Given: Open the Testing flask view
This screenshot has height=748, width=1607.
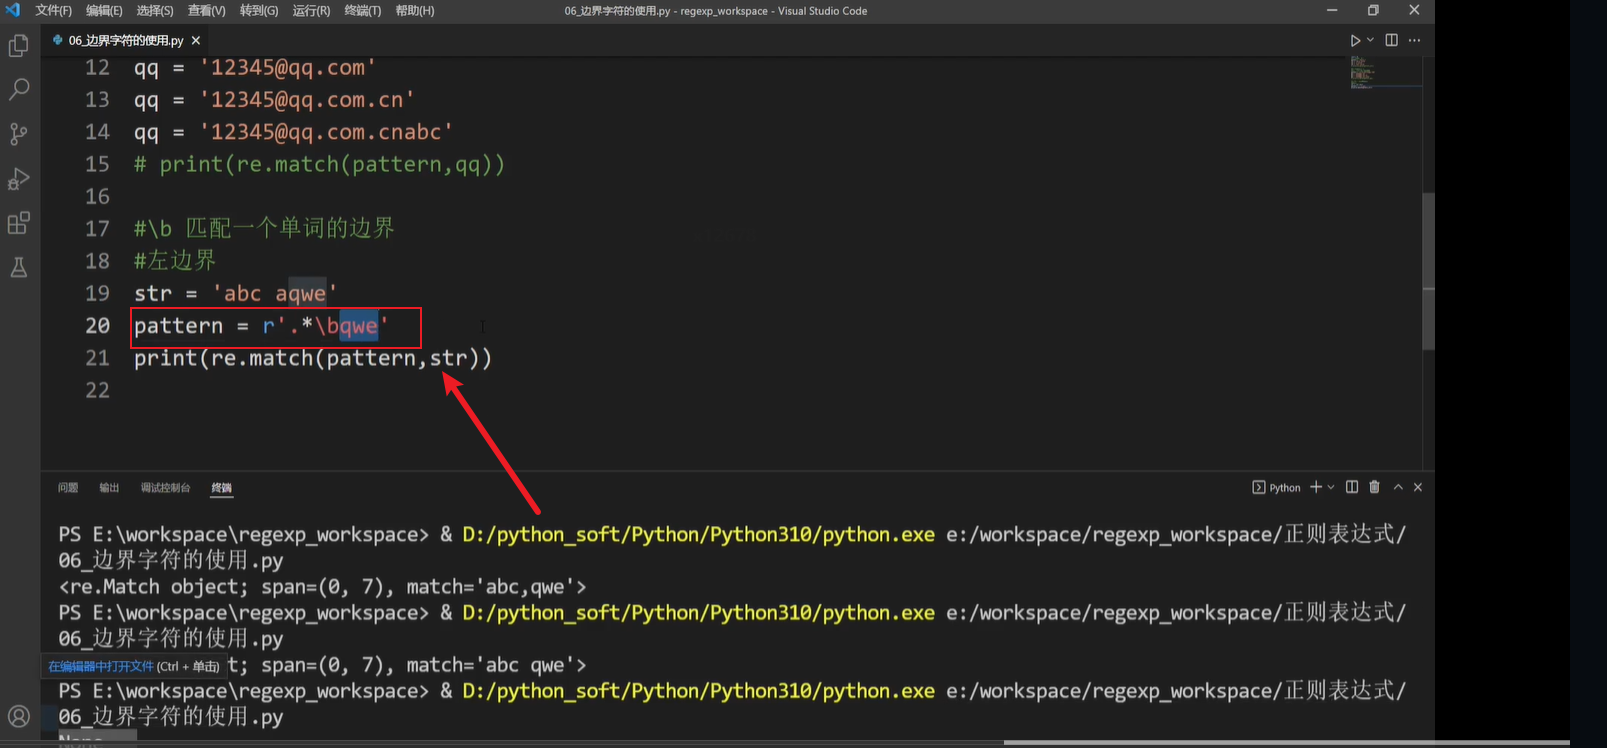Looking at the screenshot, I should coord(19,267).
